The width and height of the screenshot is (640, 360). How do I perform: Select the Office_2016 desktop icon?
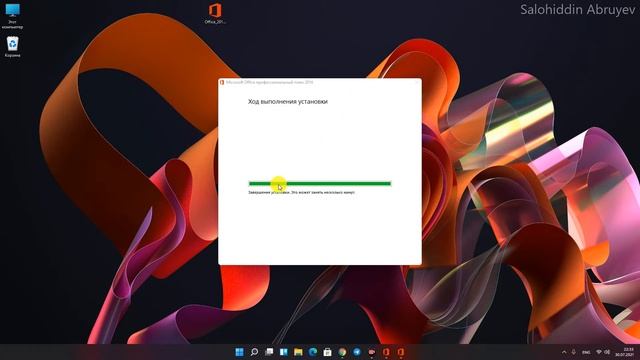pos(215,13)
